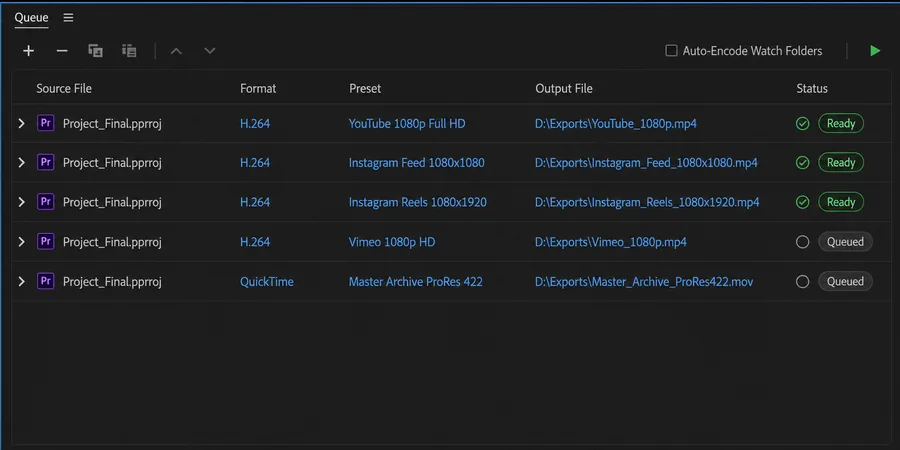The height and width of the screenshot is (450, 900).
Task: Click the Premiere icon in the Vimeo row
Action: [46, 242]
